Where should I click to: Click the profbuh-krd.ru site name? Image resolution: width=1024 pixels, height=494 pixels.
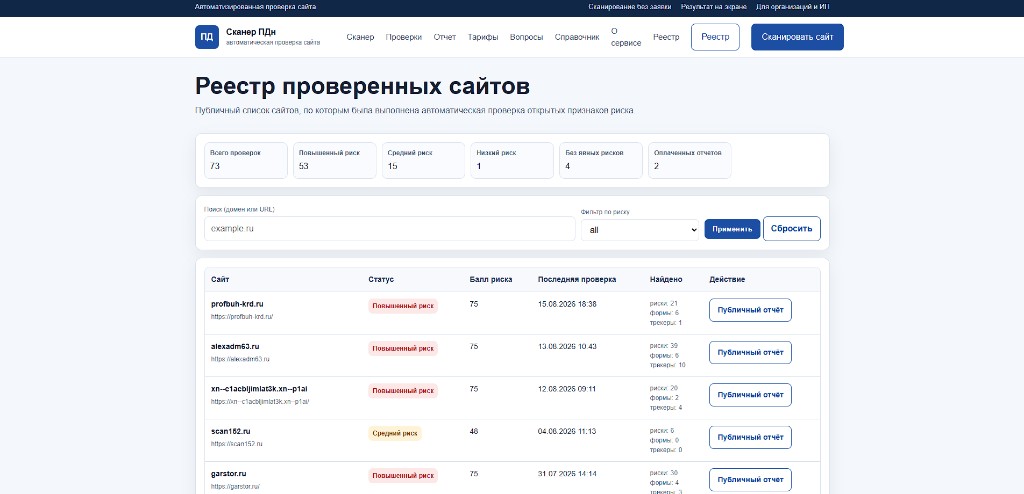coord(237,305)
